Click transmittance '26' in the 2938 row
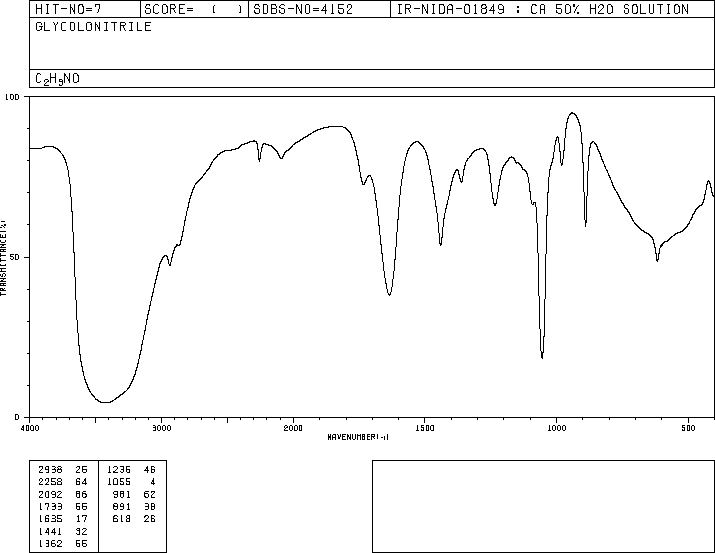 pyautogui.click(x=81, y=469)
